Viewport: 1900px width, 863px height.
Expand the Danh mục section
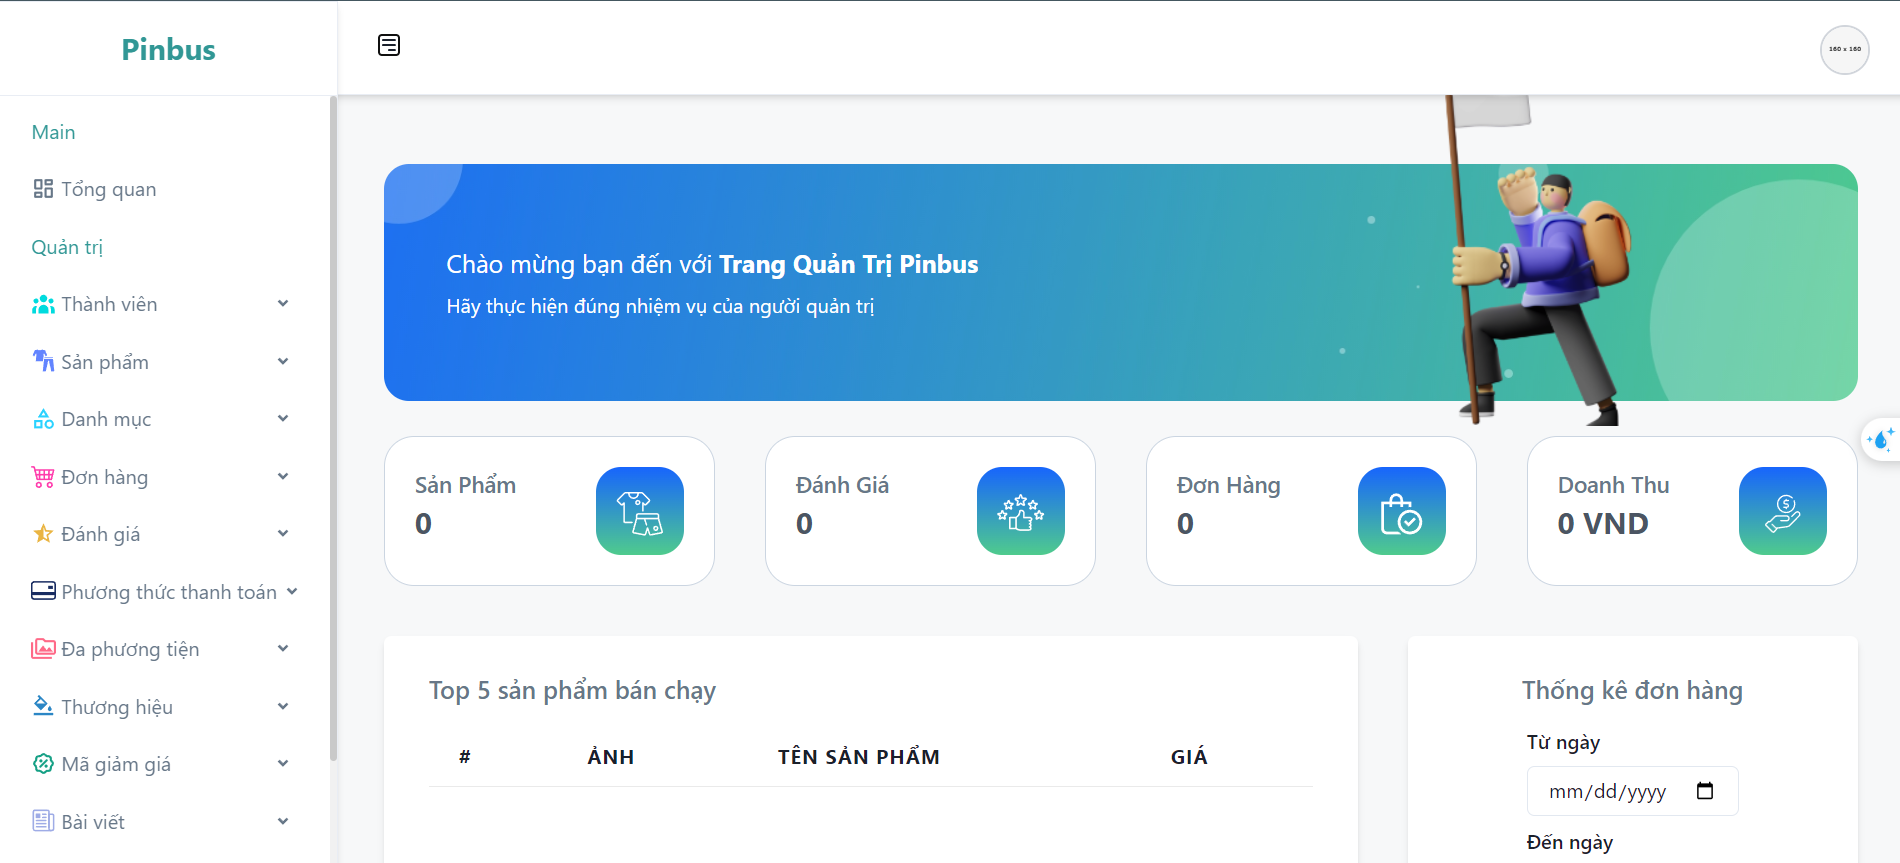[x=283, y=418]
